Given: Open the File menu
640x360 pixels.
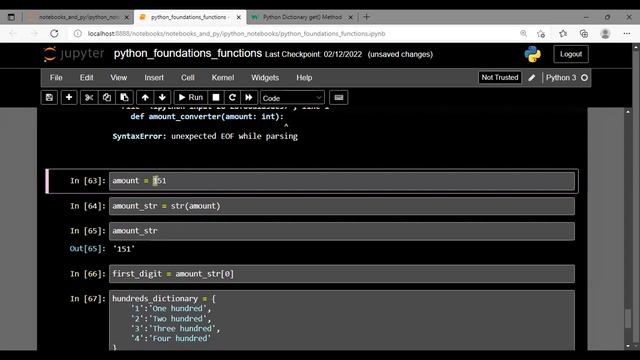Looking at the screenshot, I should (56, 78).
